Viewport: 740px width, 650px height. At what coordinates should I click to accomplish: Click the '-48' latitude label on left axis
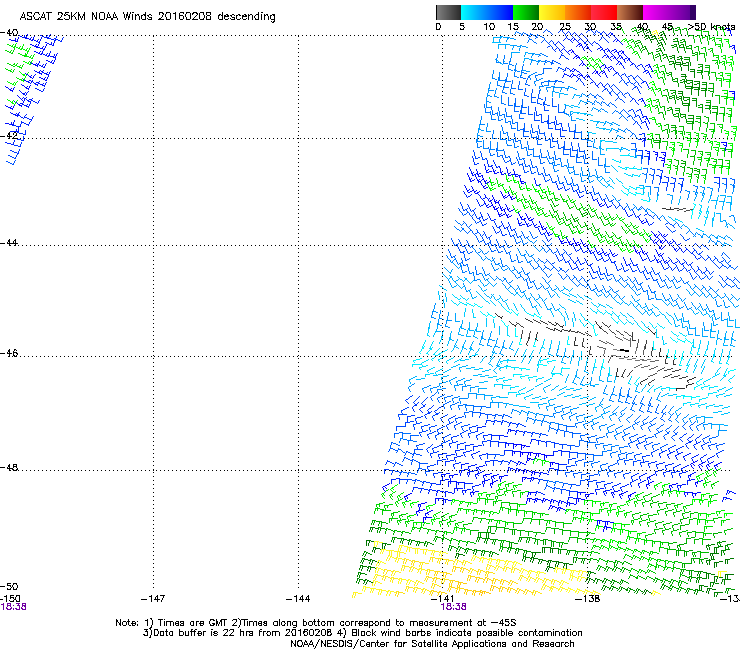click(9, 467)
